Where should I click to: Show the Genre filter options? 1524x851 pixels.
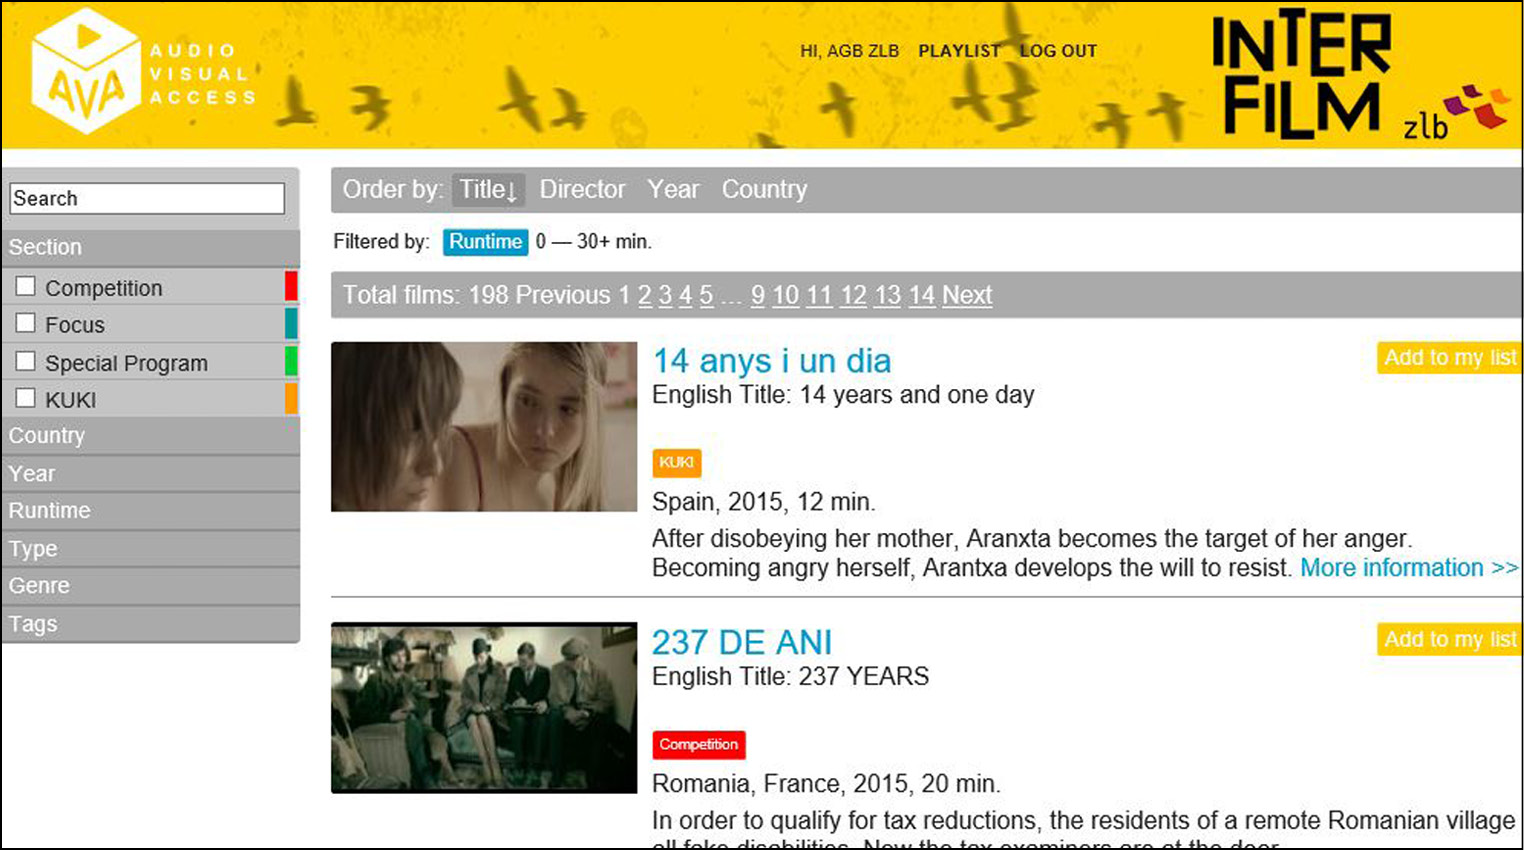[151, 586]
